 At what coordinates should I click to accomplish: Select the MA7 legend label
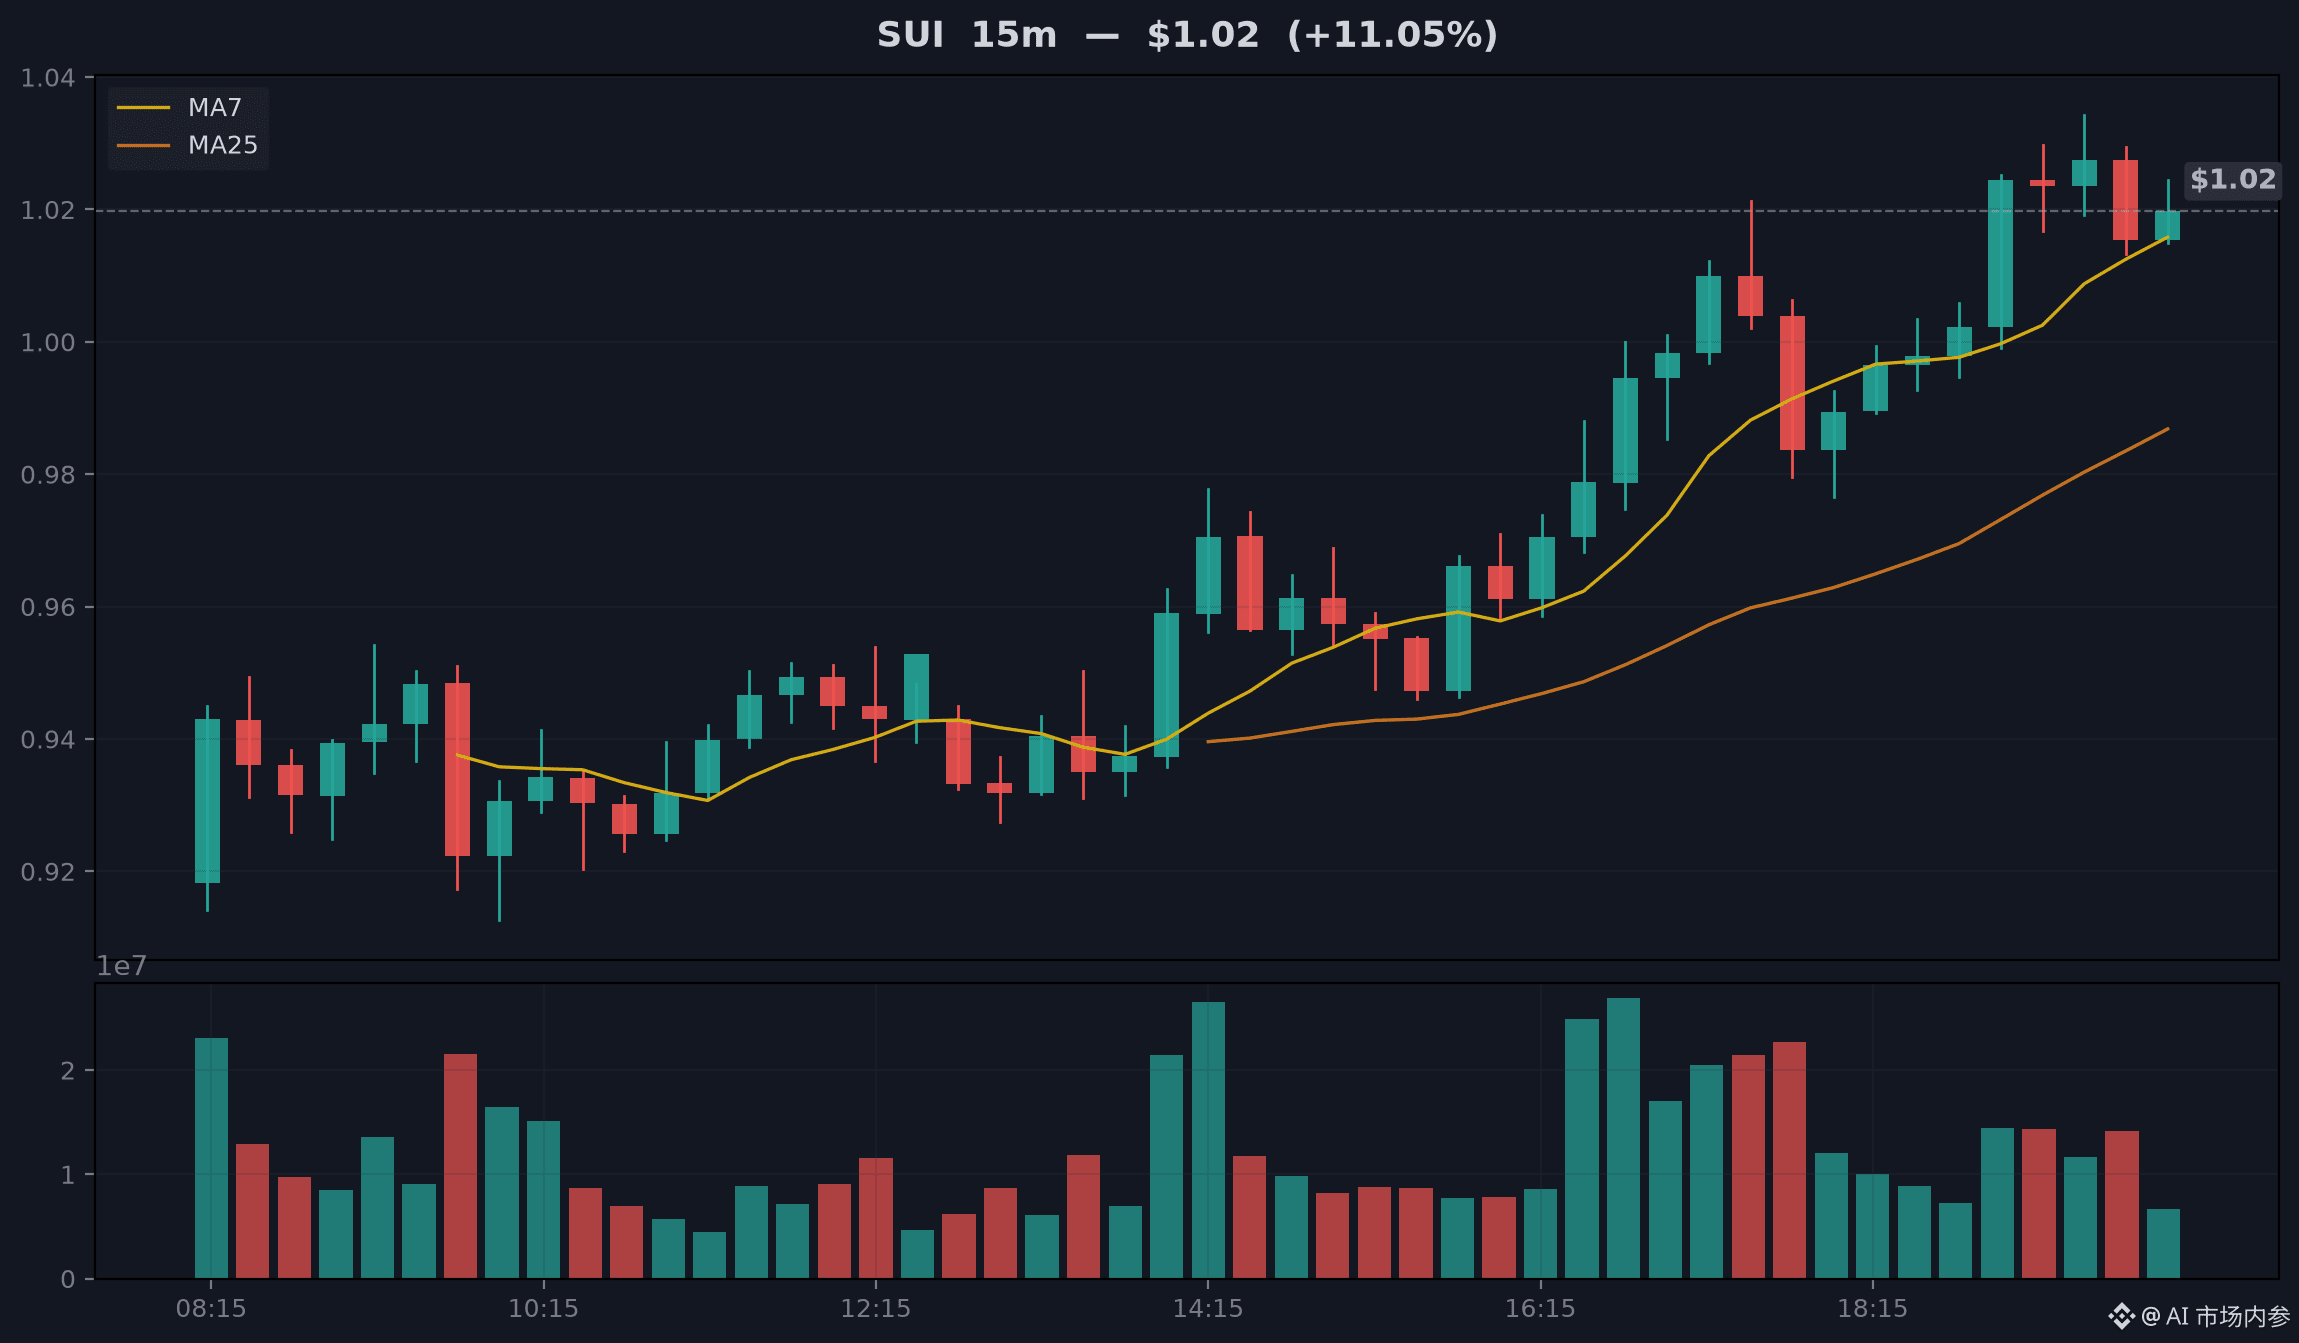pyautogui.click(x=215, y=107)
